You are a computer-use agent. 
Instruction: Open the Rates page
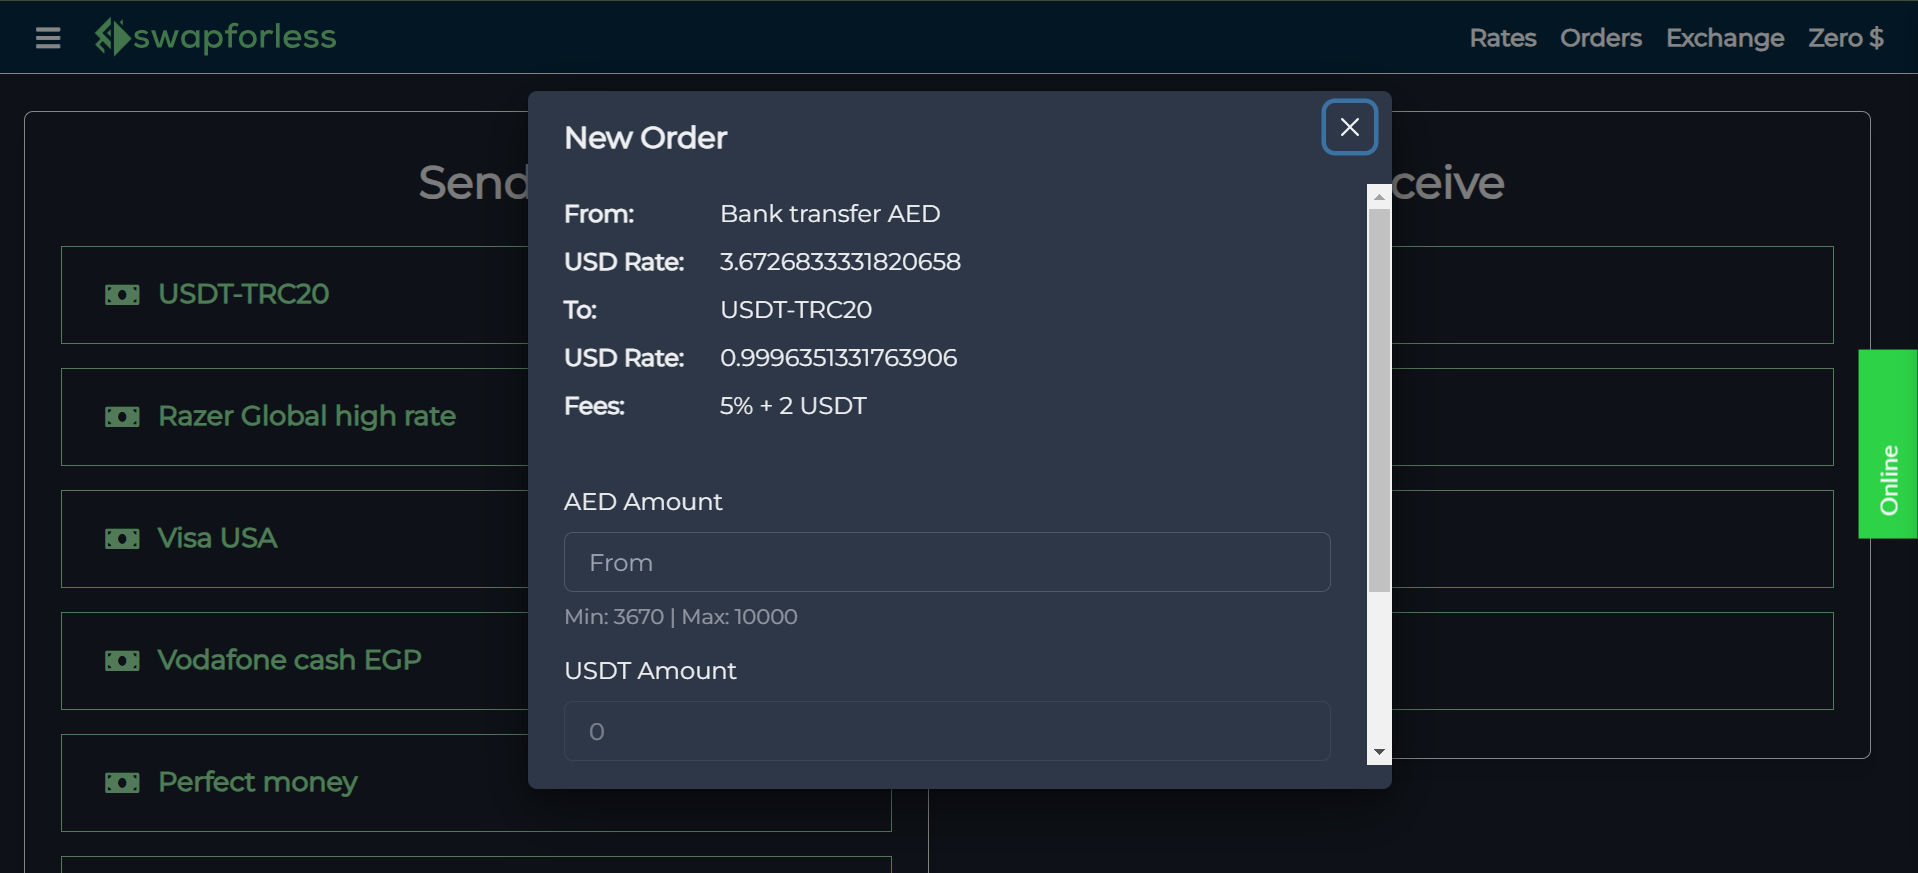click(1502, 37)
